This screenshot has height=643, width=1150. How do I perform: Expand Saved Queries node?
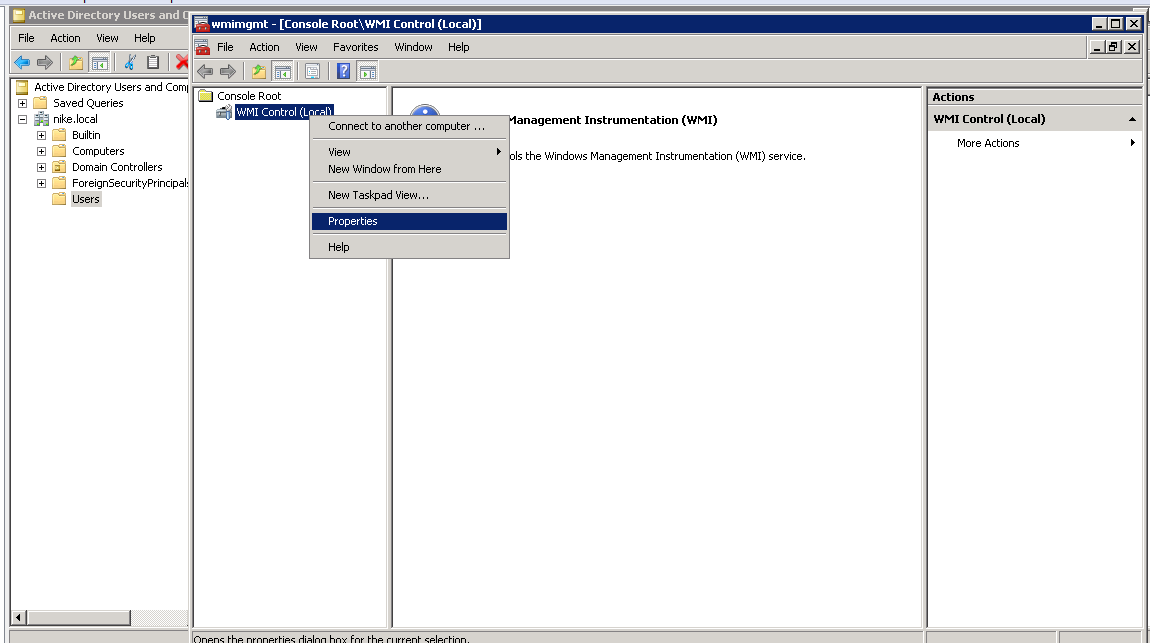(22, 103)
